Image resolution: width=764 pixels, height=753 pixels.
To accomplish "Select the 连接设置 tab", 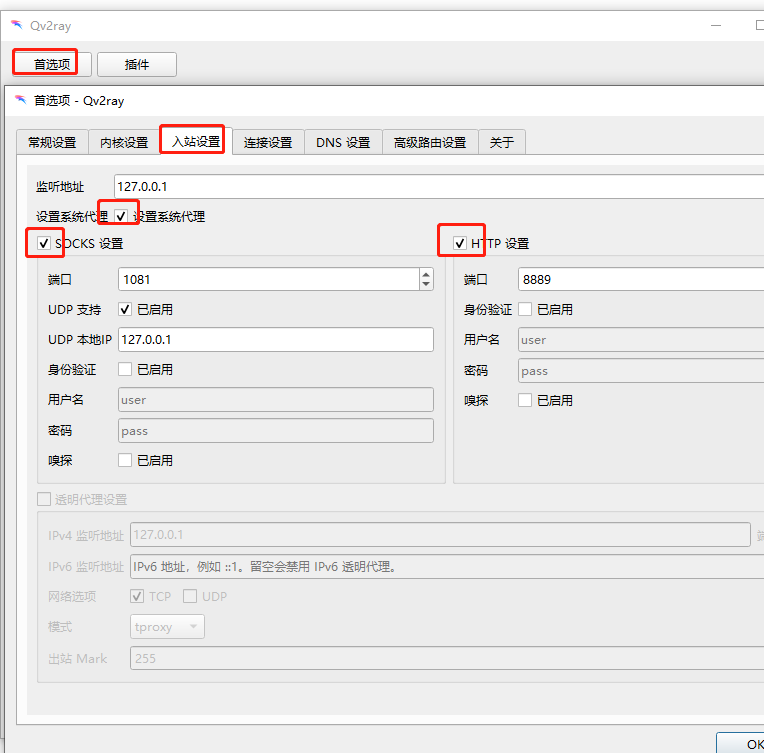I will pos(268,142).
